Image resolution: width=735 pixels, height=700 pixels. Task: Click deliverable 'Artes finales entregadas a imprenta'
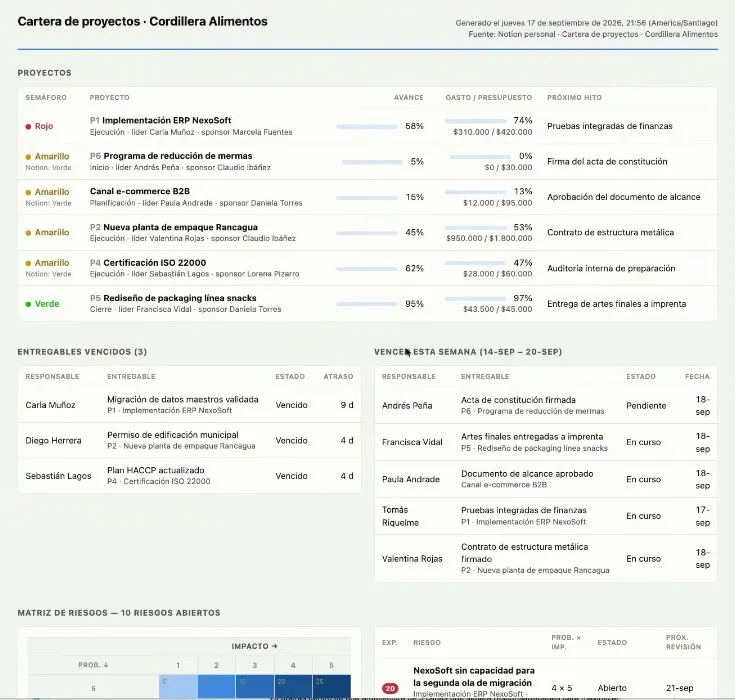click(532, 437)
